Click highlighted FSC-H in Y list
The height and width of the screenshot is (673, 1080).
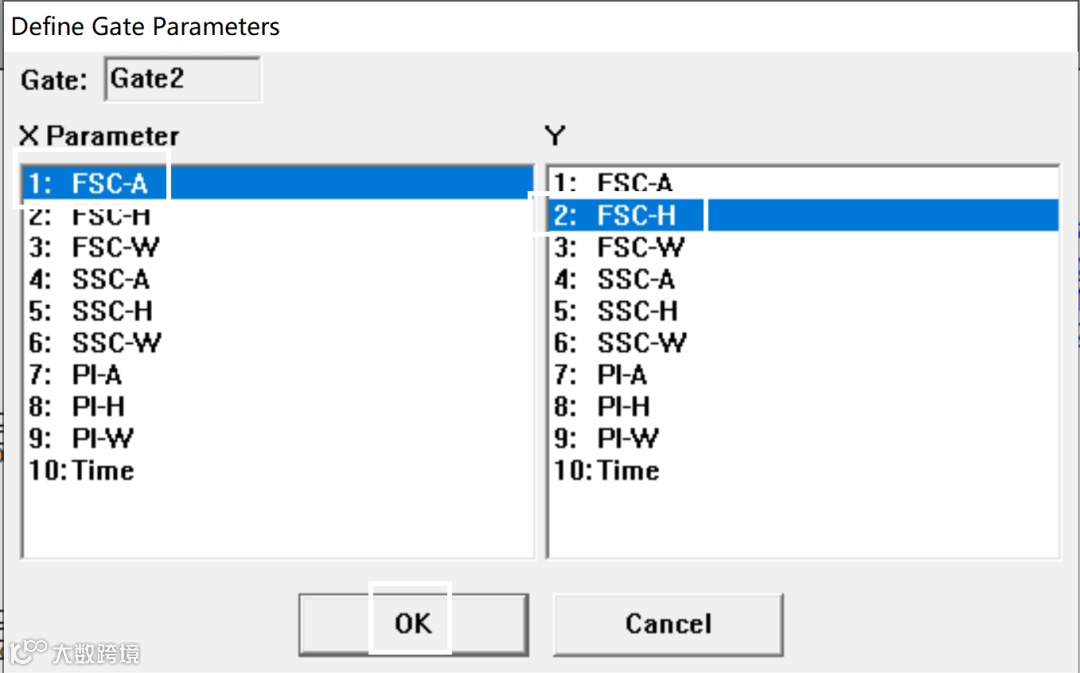coord(636,215)
